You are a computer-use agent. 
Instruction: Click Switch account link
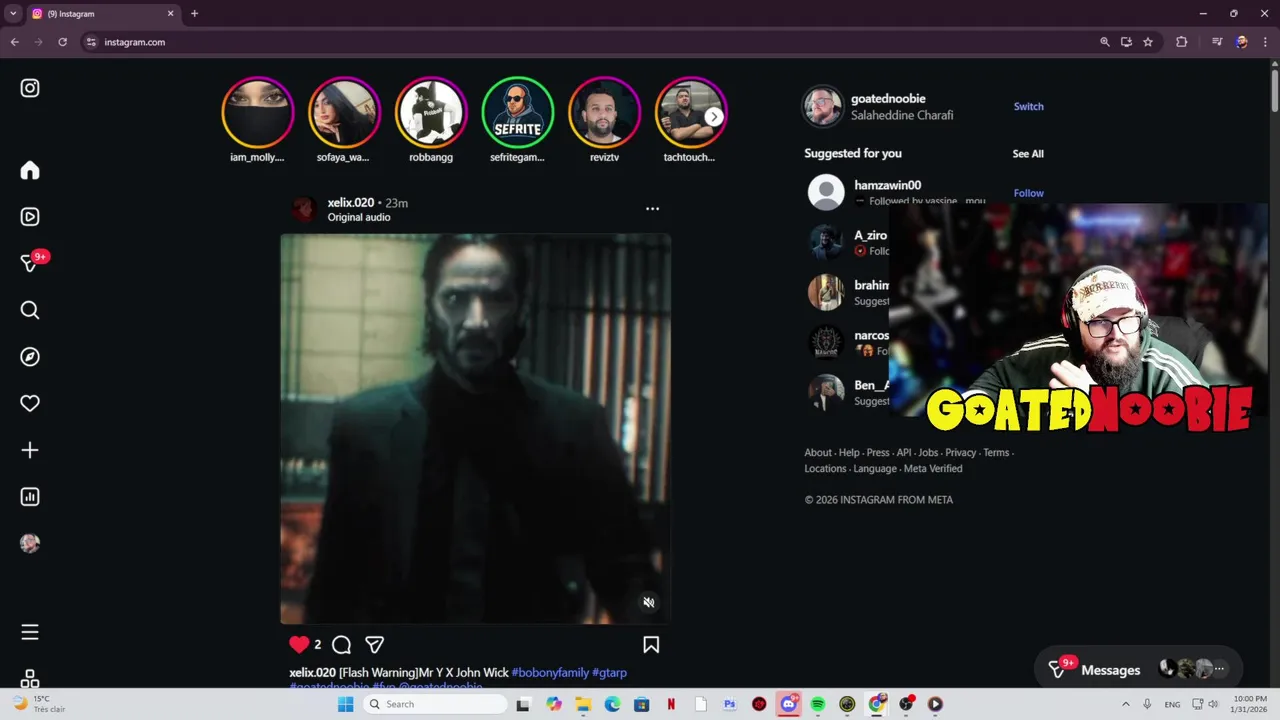point(1028,106)
